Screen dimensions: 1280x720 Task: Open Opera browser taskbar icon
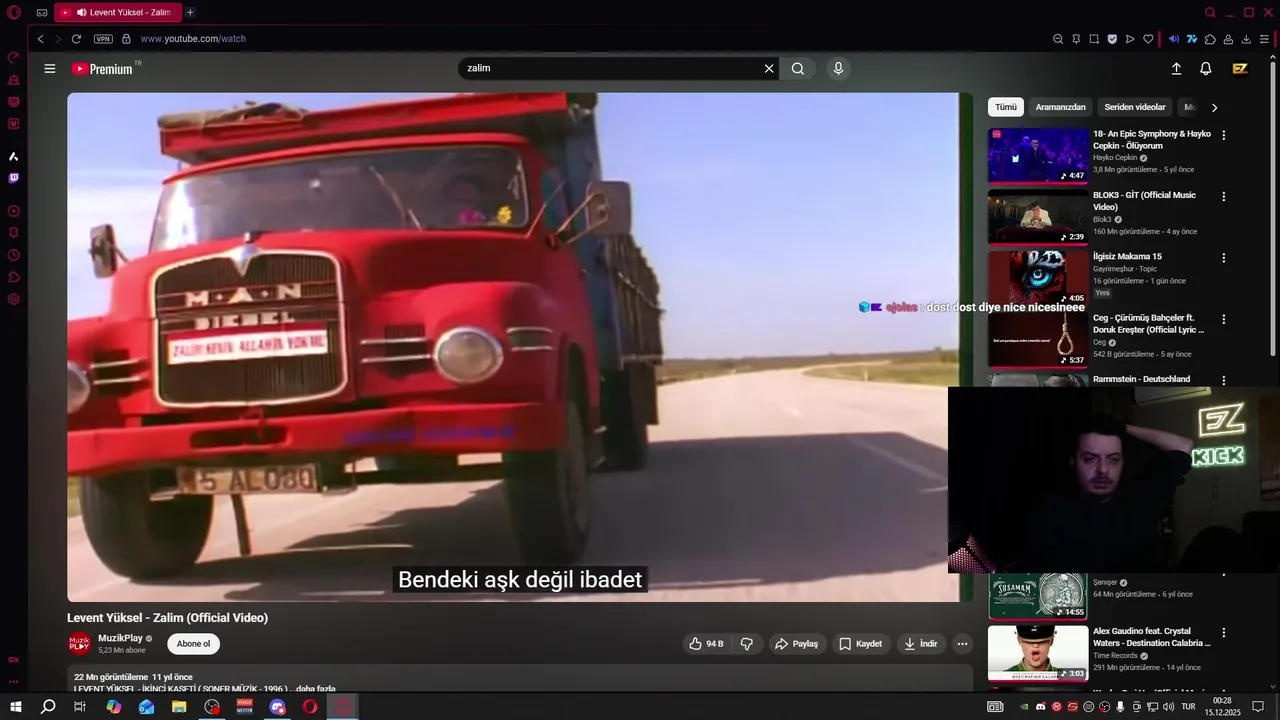click(x=310, y=707)
